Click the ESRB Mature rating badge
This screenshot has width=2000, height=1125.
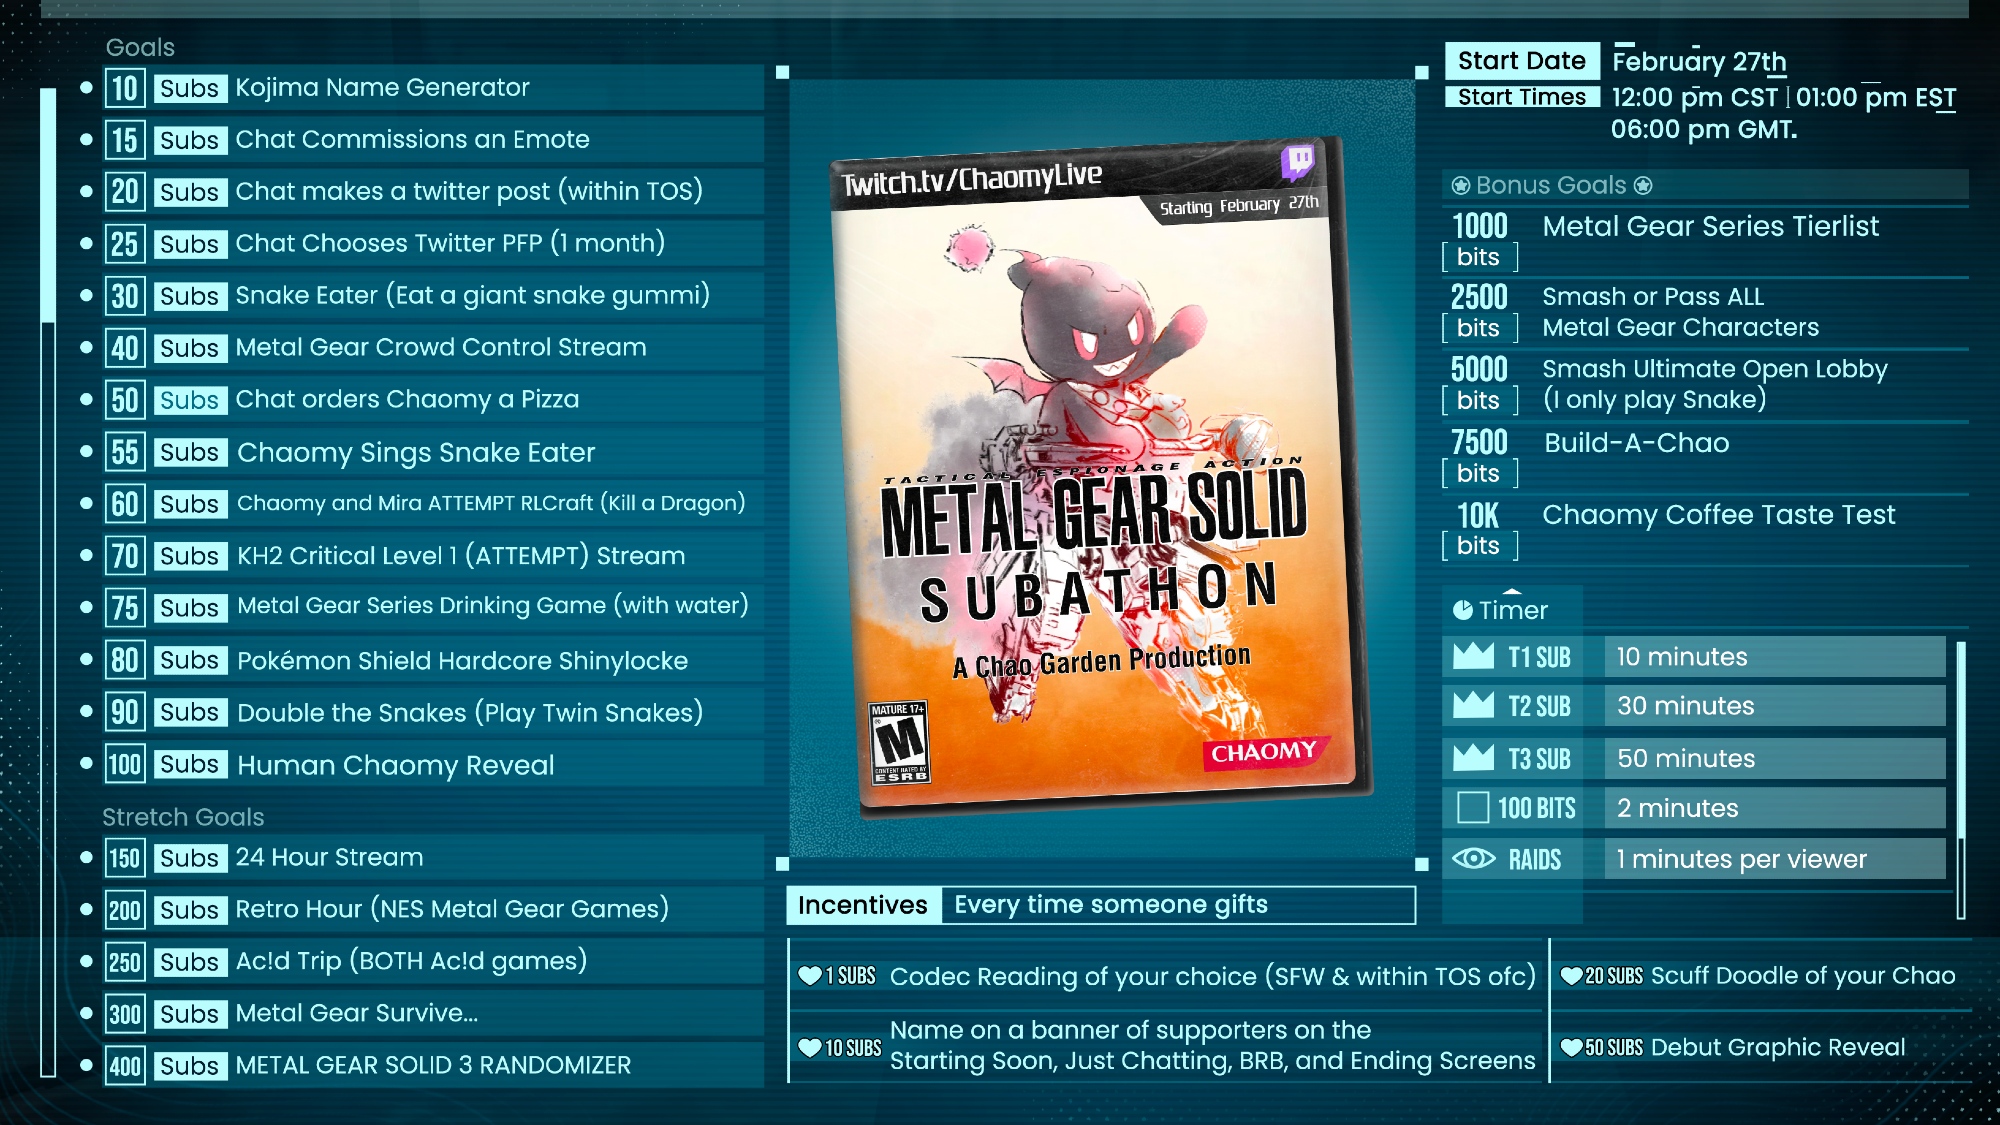point(899,742)
